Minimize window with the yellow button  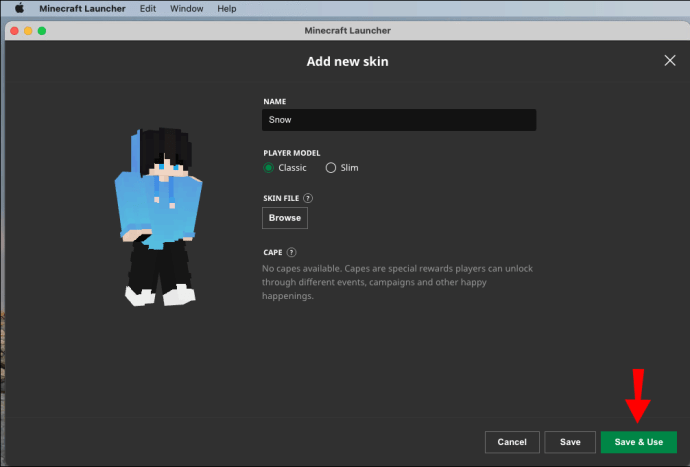[28, 30]
